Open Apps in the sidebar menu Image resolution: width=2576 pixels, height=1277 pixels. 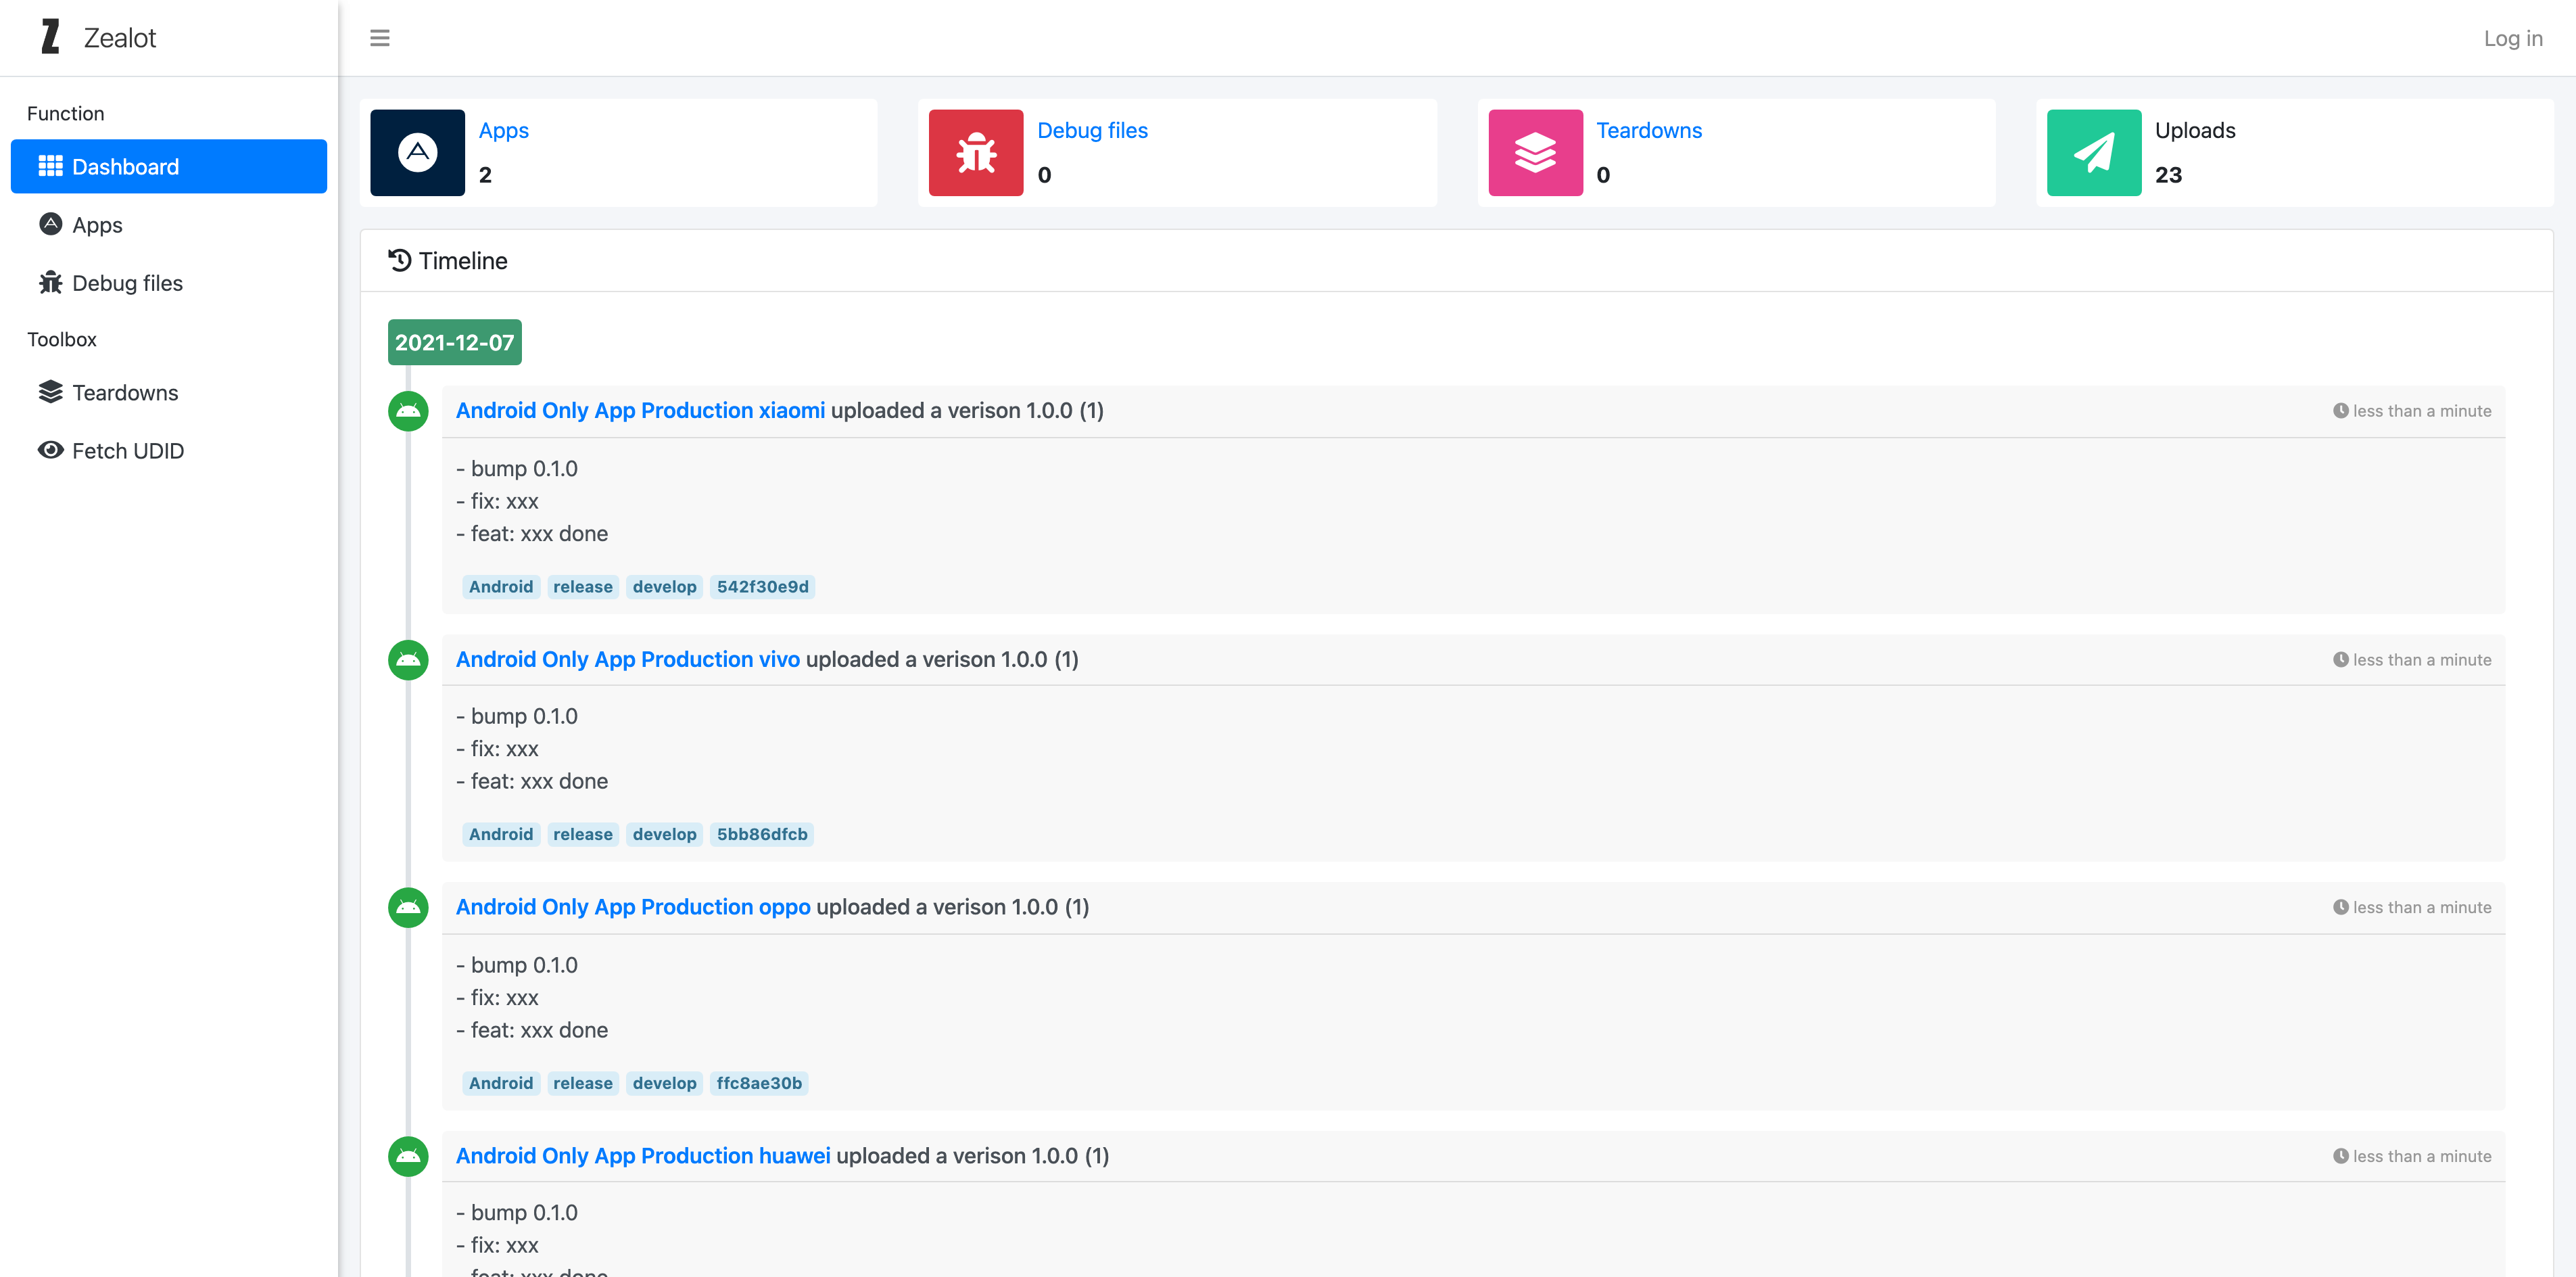169,225
